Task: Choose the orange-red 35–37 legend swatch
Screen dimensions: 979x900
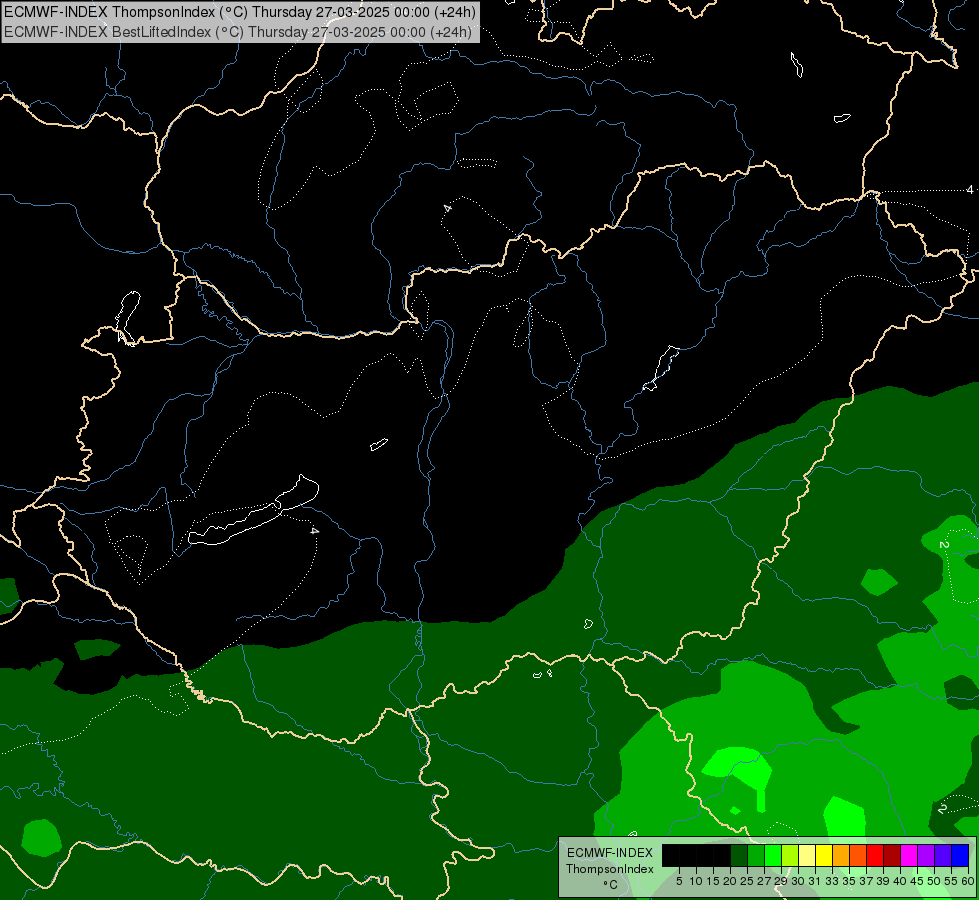Action: click(858, 855)
